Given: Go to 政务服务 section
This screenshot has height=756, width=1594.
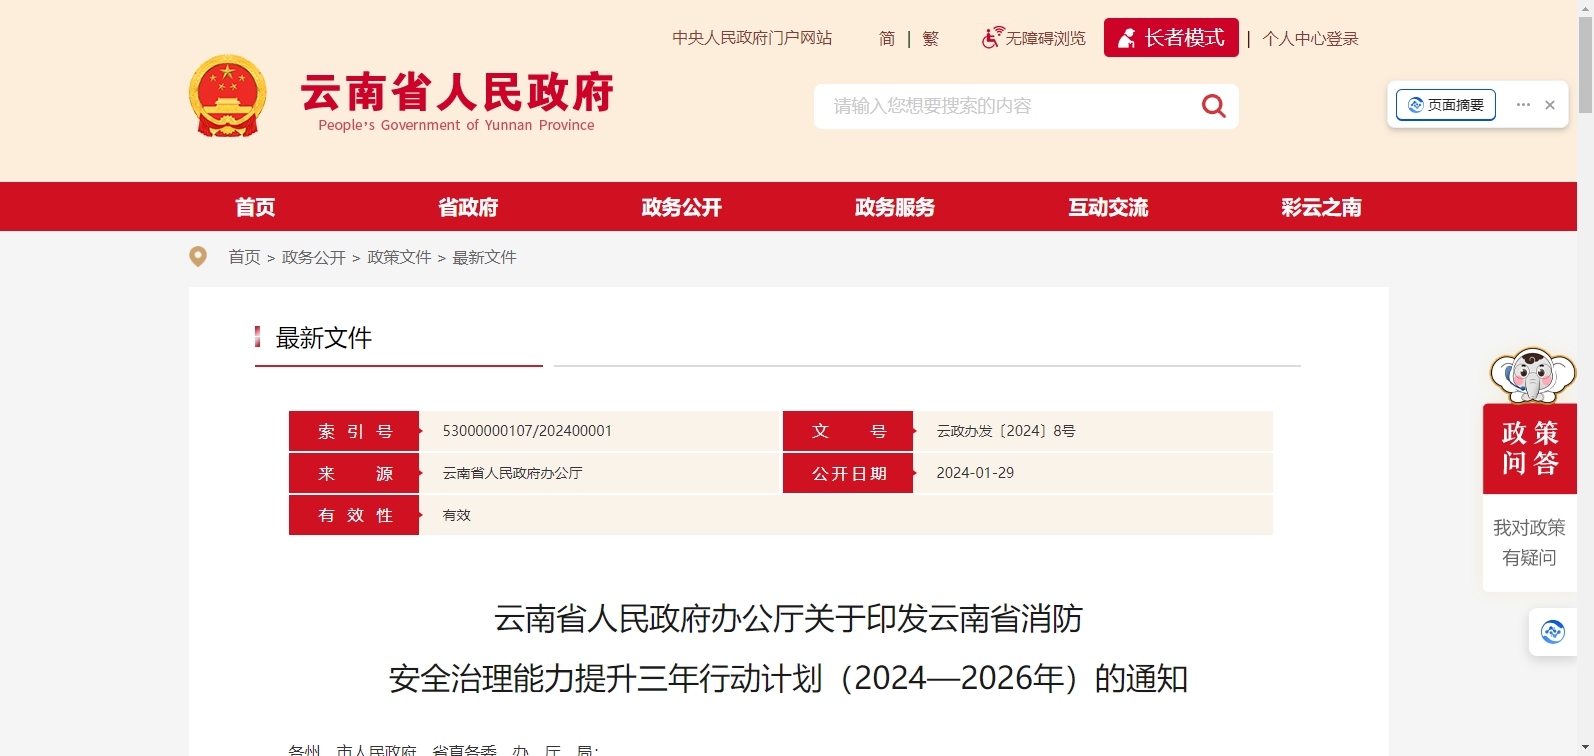Looking at the screenshot, I should 895,207.
